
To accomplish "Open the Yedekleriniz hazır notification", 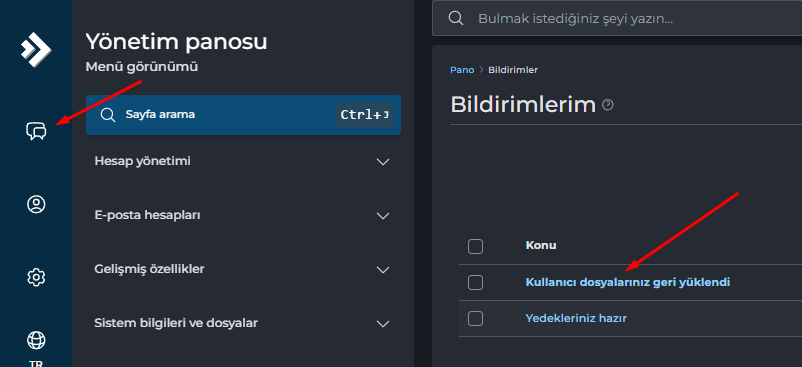I will [576, 318].
